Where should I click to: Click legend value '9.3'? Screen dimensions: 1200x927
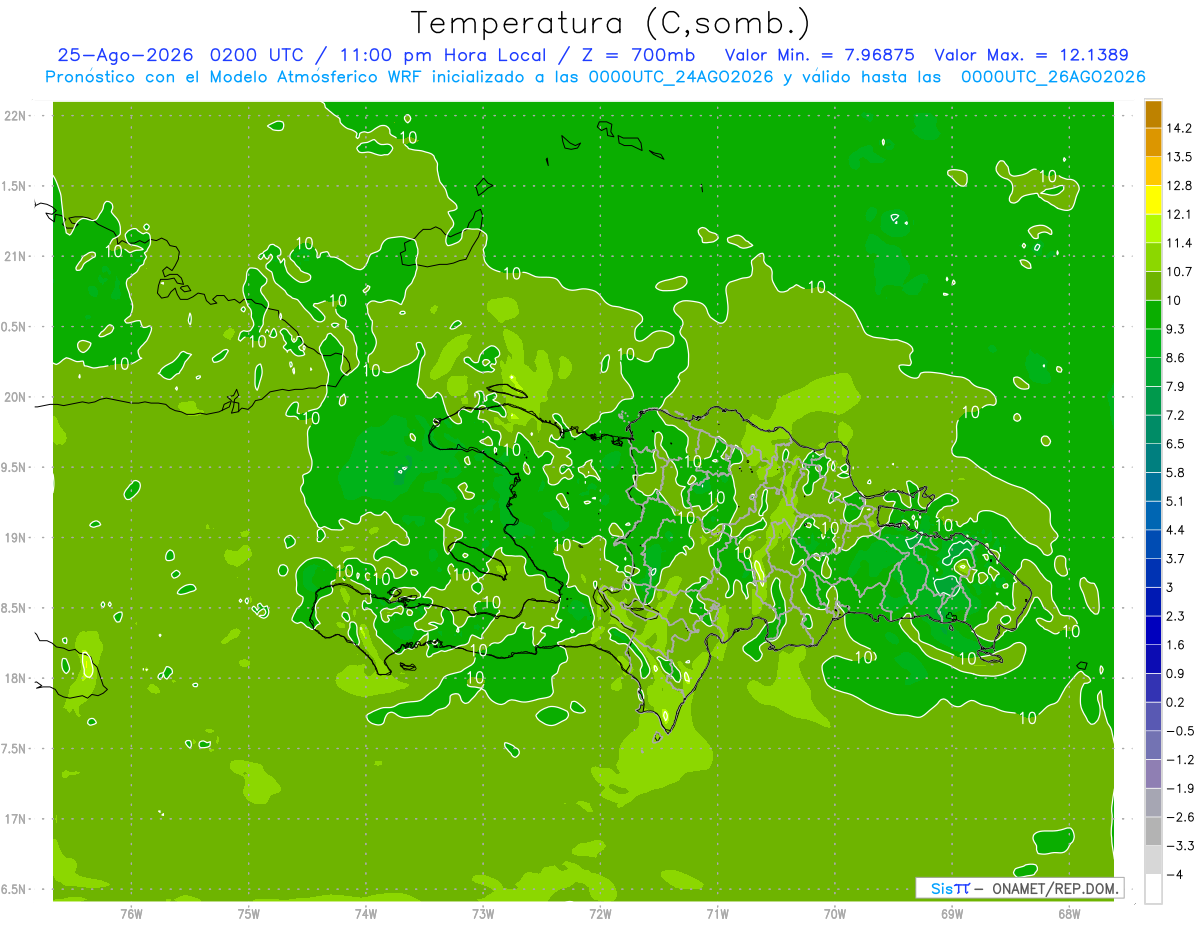coord(1175,329)
